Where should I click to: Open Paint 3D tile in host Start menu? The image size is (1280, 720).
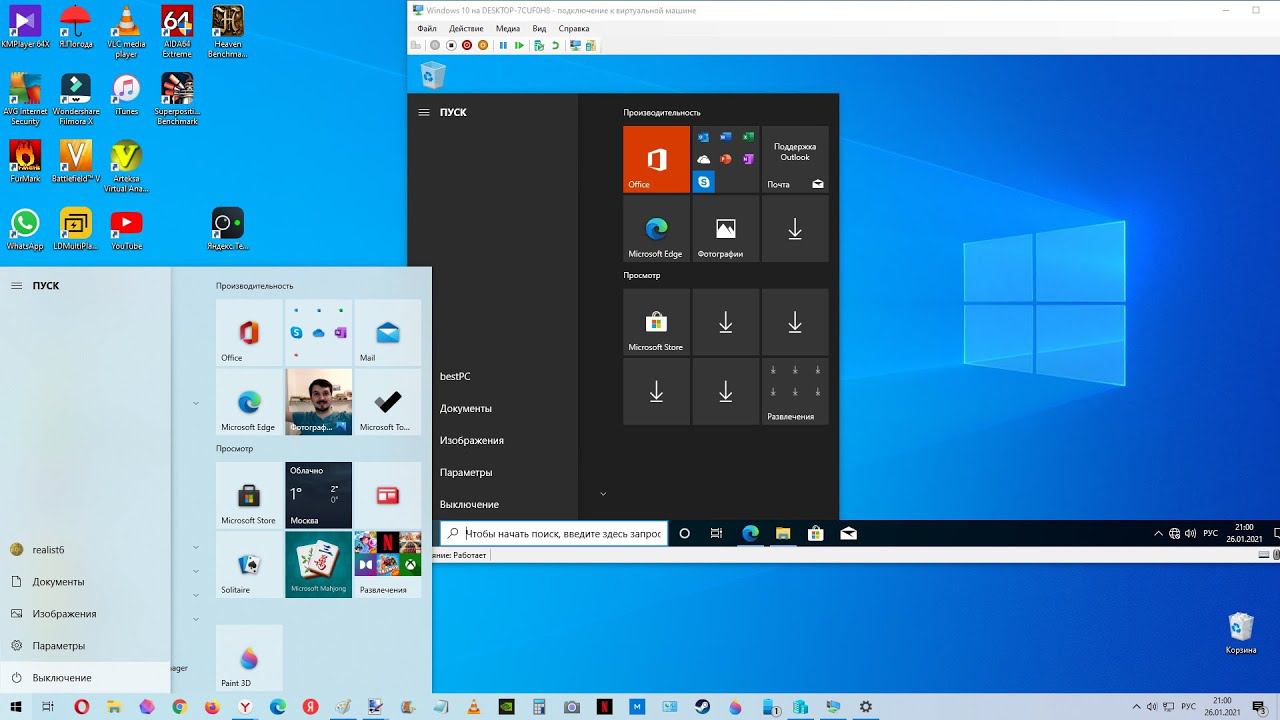249,658
